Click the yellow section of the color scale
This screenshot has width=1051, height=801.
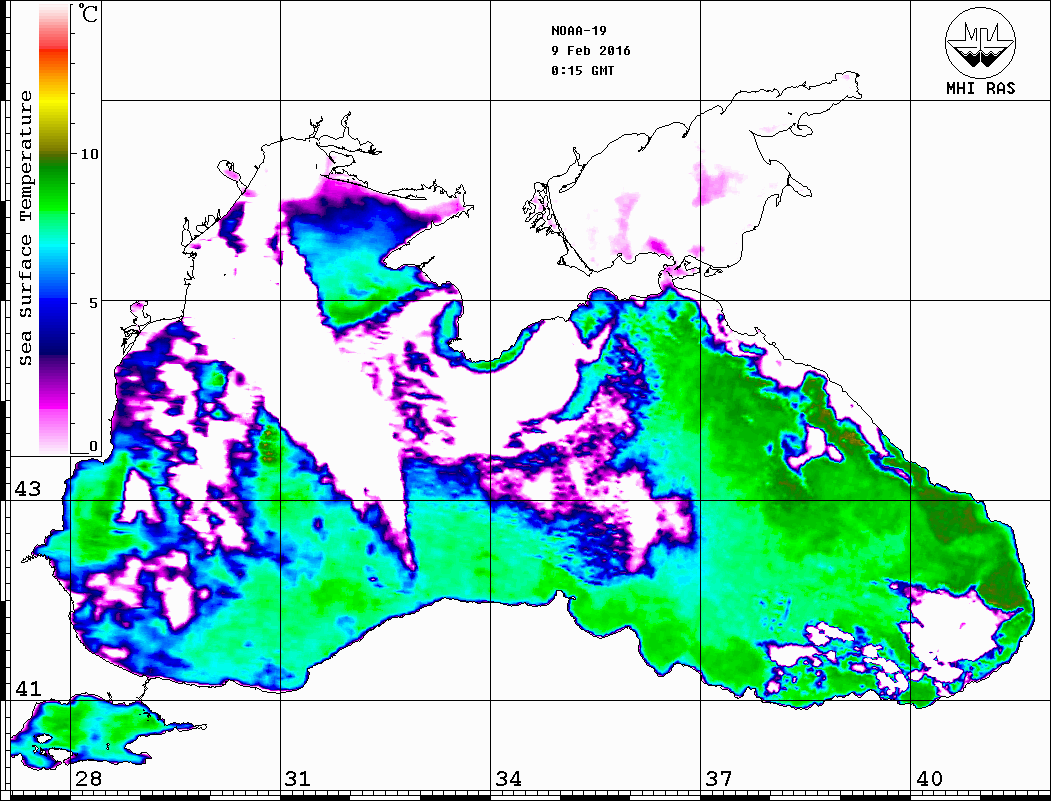pyautogui.click(x=54, y=102)
